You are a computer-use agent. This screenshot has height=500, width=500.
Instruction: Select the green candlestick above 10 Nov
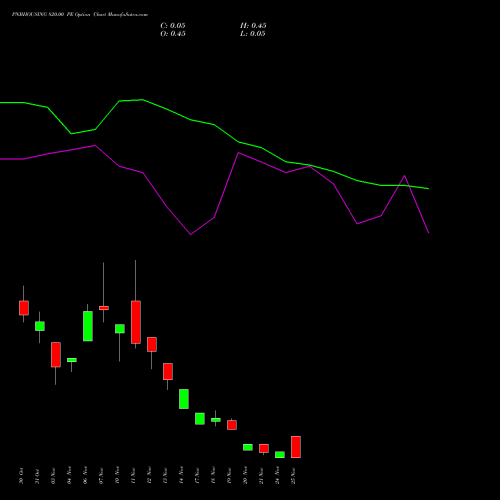point(120,329)
